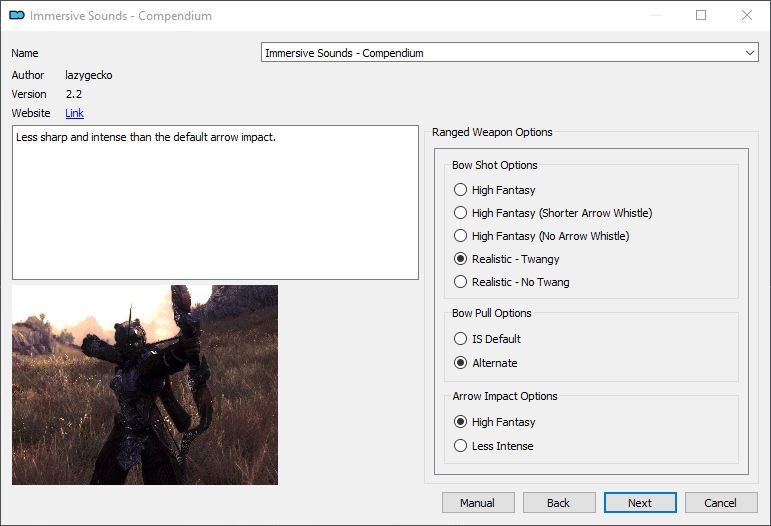Open the Website Link
Screen dimensions: 771x526
click(74, 113)
